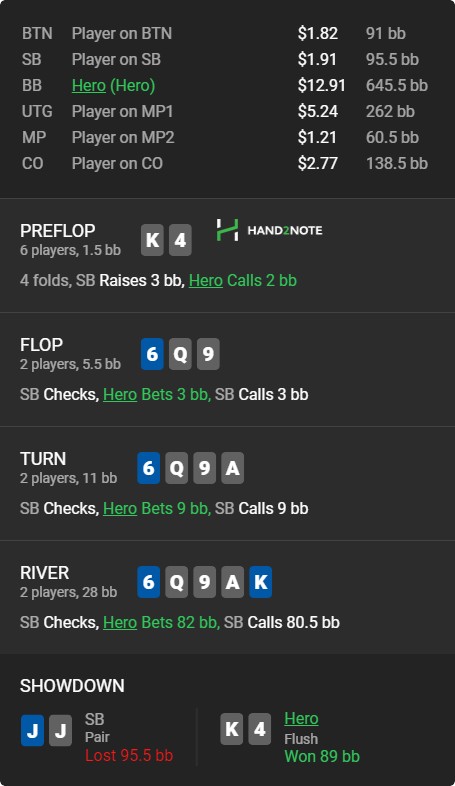Click the preflop K hole card
Screen dimensions: 455x786
point(152,240)
